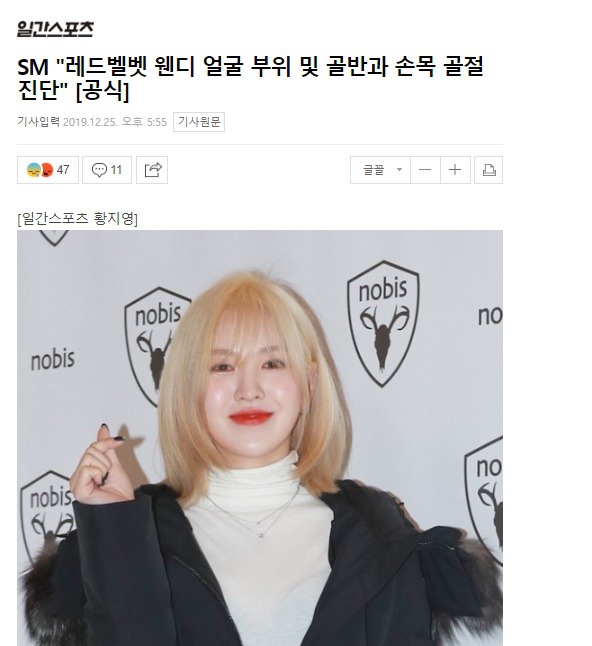This screenshot has width=592, height=646.
Task: Open comments via the speech bubble icon
Action: [99, 170]
